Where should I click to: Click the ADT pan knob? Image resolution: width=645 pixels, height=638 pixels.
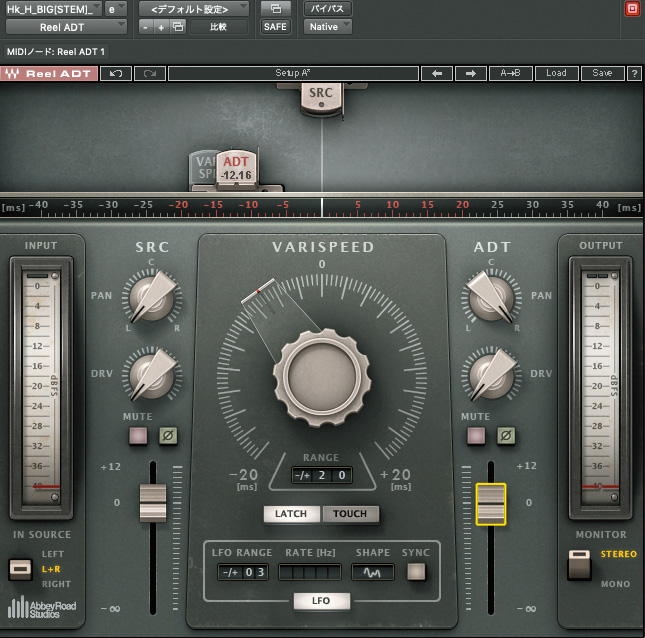pos(491,297)
